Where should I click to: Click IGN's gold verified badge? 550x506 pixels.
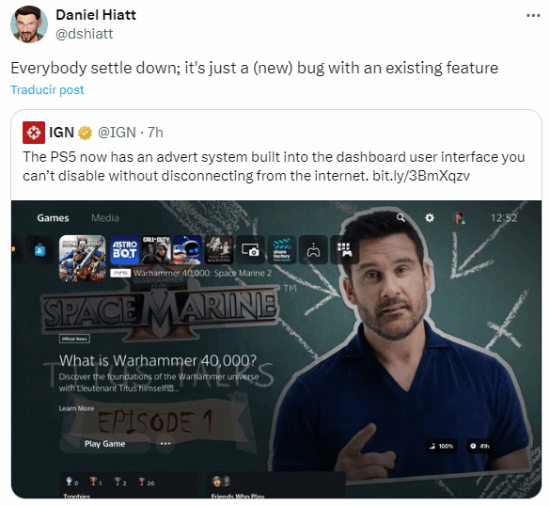tap(85, 133)
